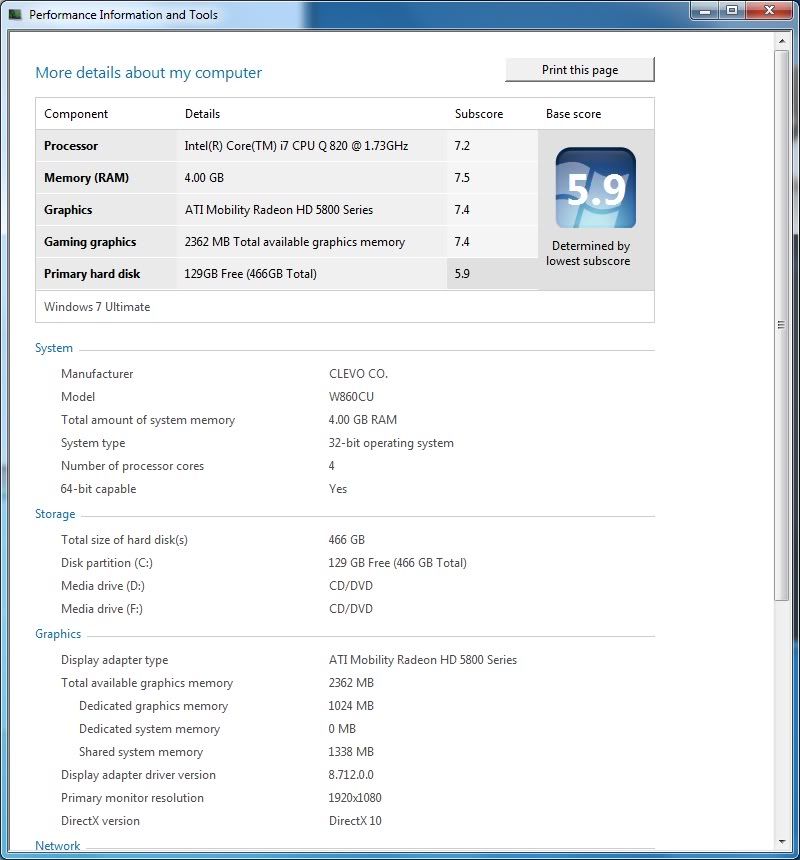Click the Component column header

pos(76,114)
